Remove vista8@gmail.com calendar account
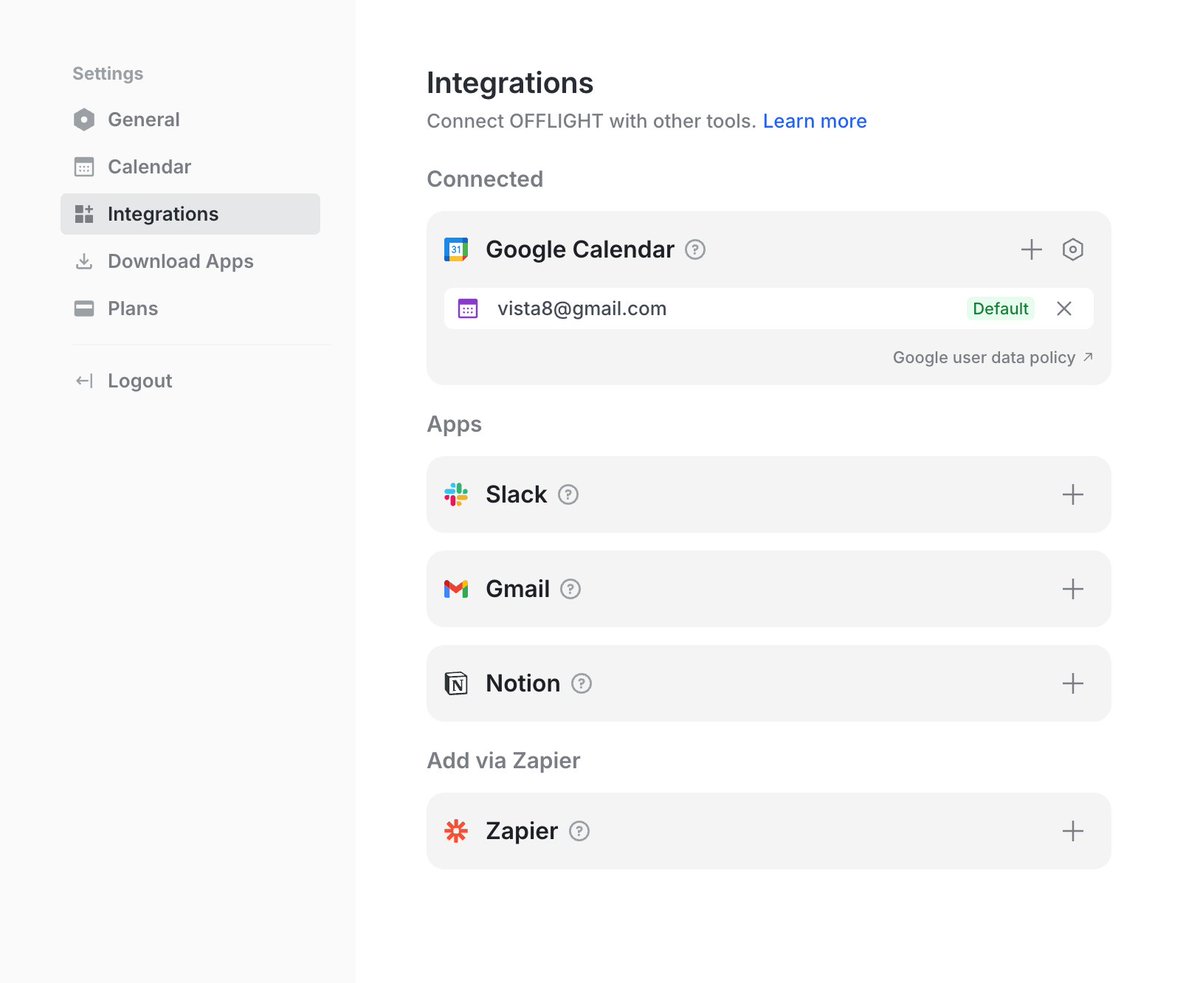1200x983 pixels. click(x=1064, y=309)
